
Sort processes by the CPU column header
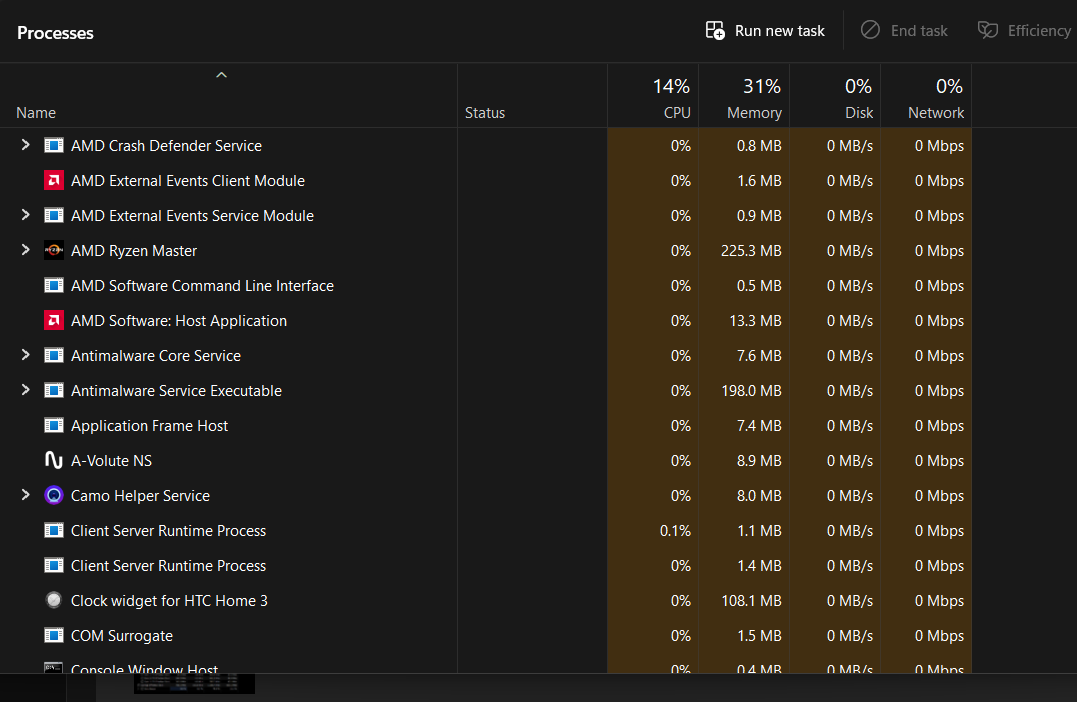(x=653, y=98)
